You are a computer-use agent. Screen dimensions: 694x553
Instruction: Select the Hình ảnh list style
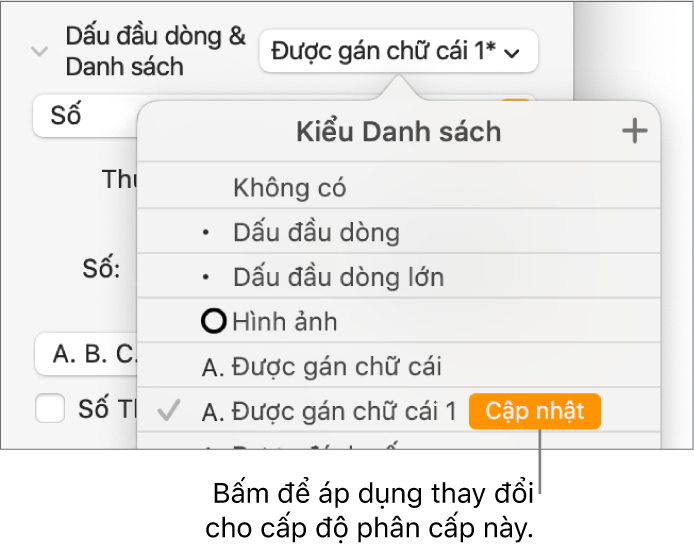coord(285,322)
